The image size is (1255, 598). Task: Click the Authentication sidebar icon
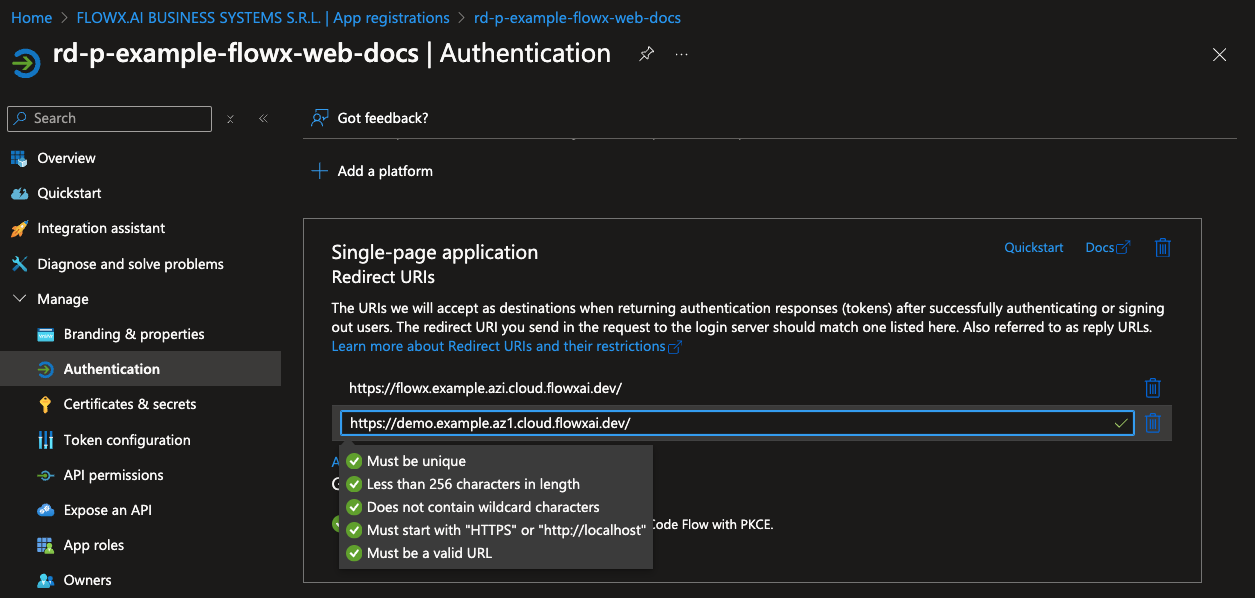[x=45, y=369]
